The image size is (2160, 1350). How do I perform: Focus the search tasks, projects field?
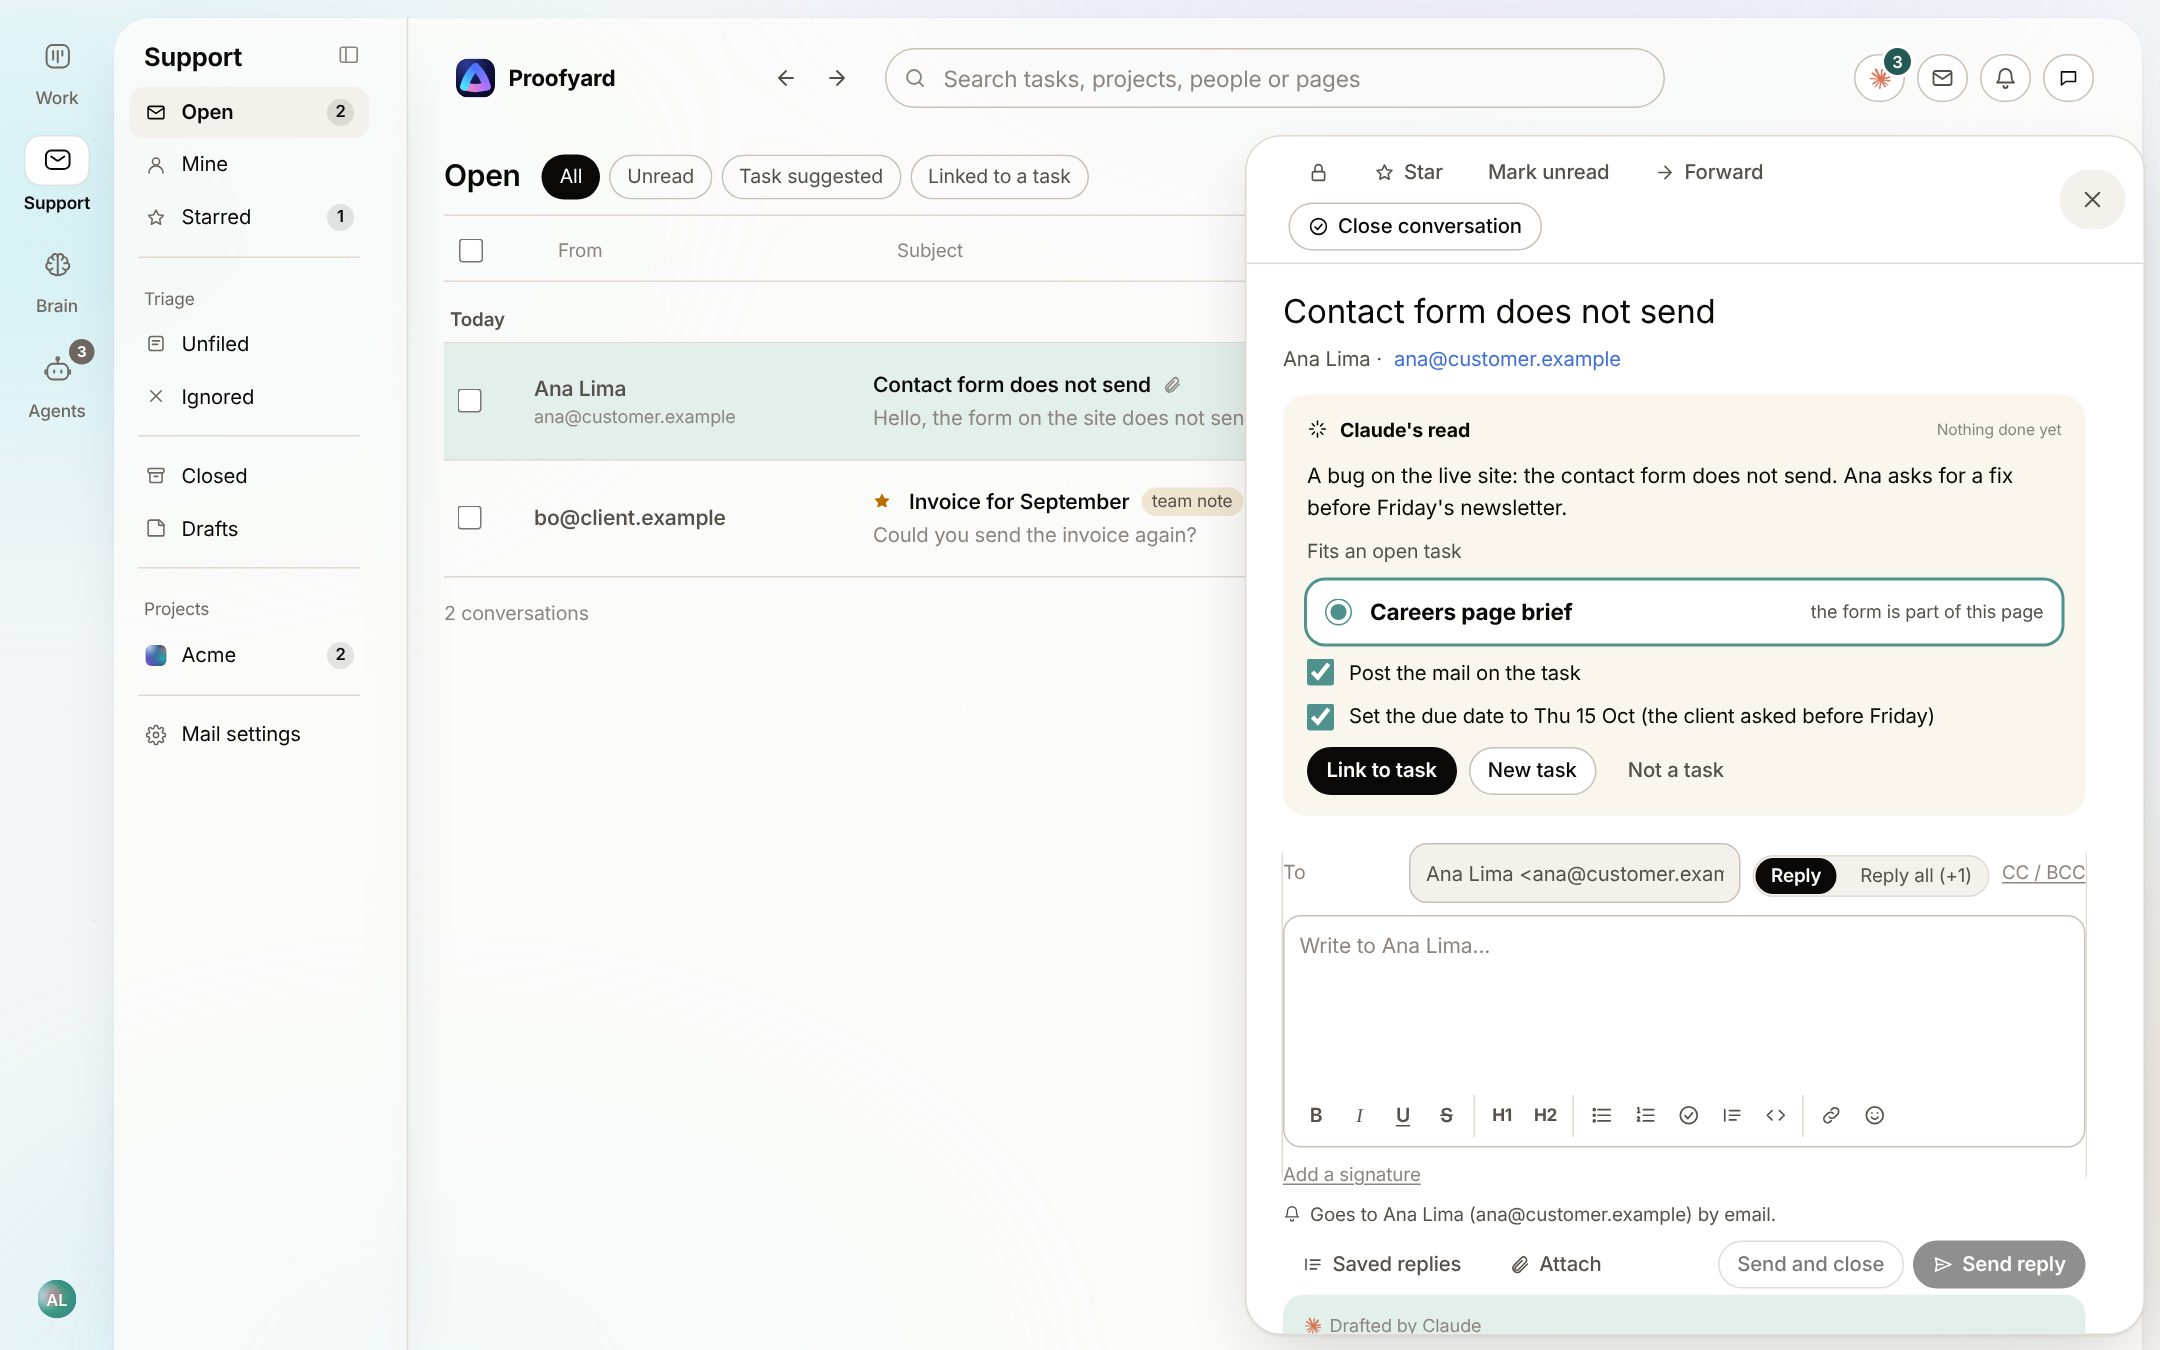1274,78
